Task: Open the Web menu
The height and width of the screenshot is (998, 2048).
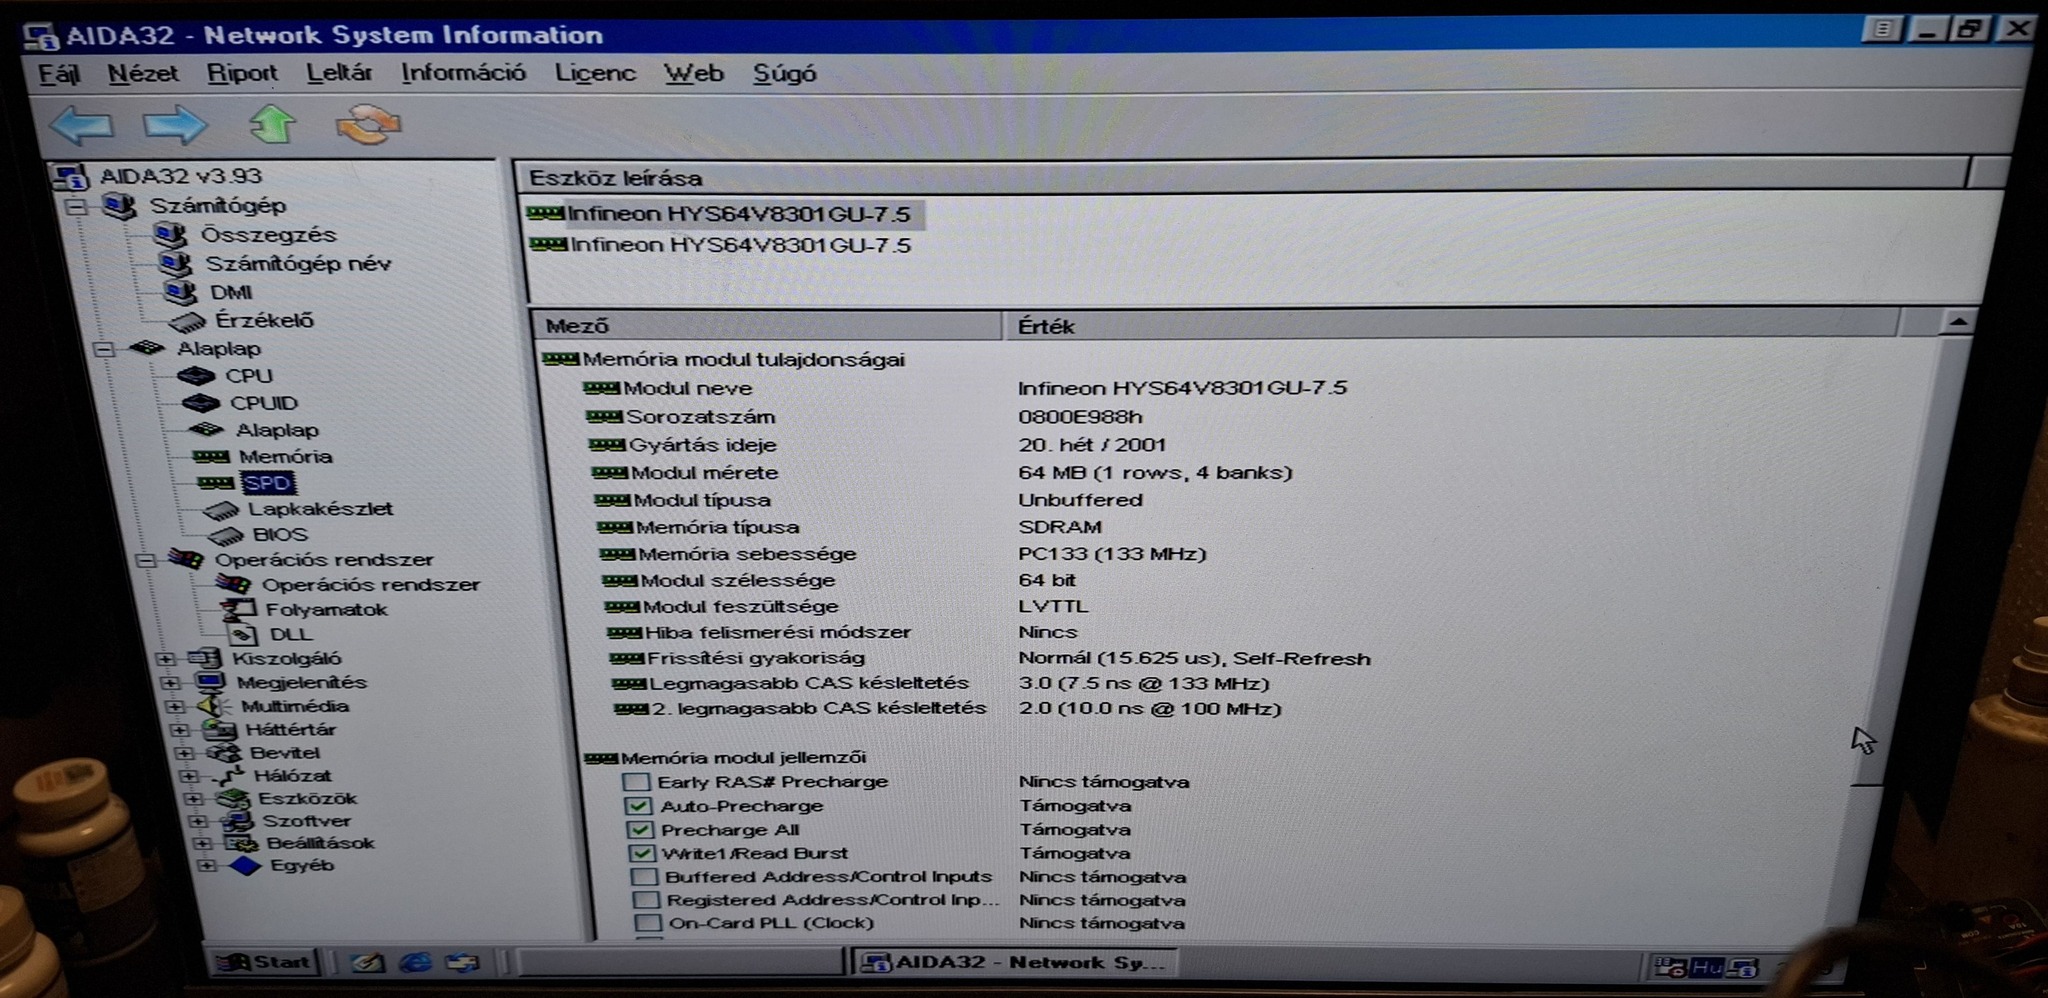Action: click(694, 73)
